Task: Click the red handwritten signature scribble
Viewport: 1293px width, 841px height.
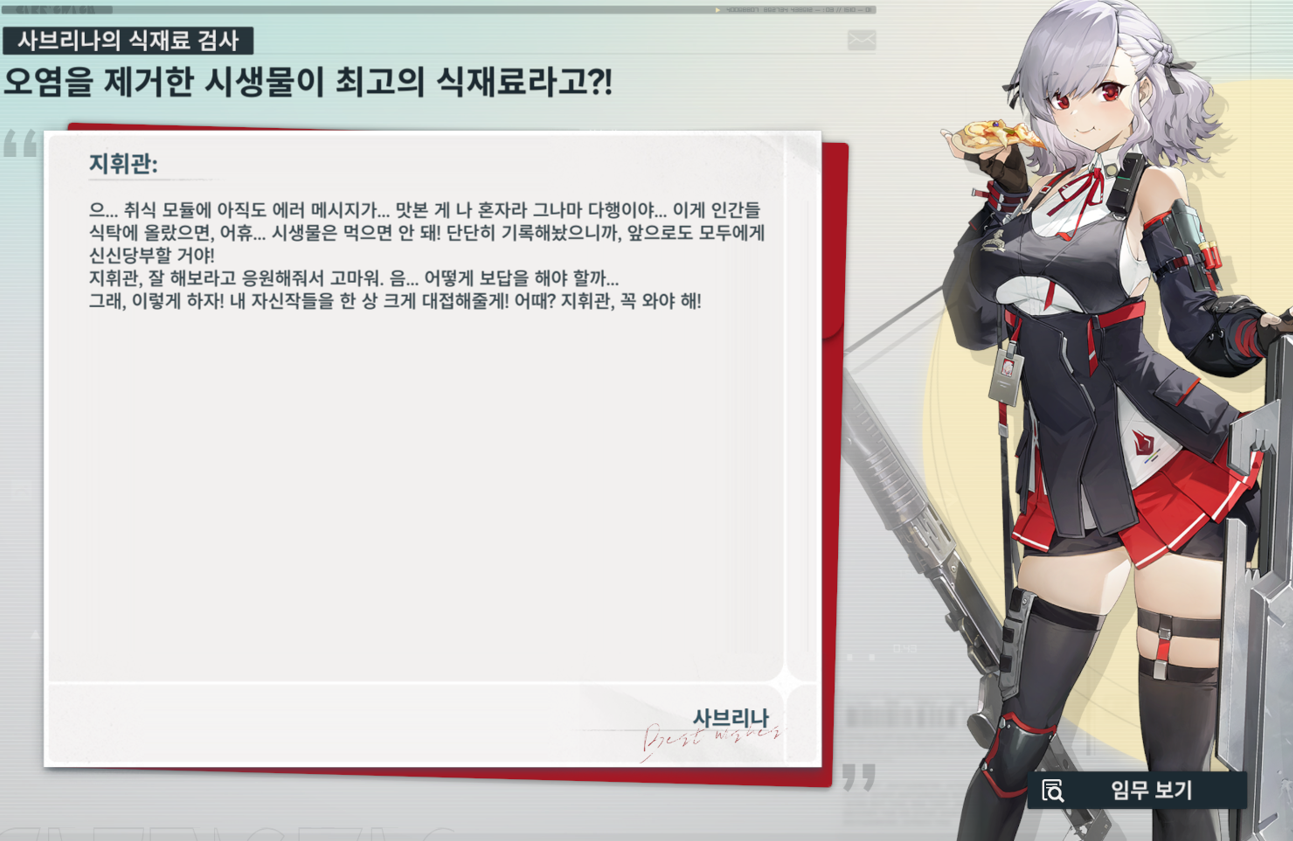Action: [x=712, y=743]
